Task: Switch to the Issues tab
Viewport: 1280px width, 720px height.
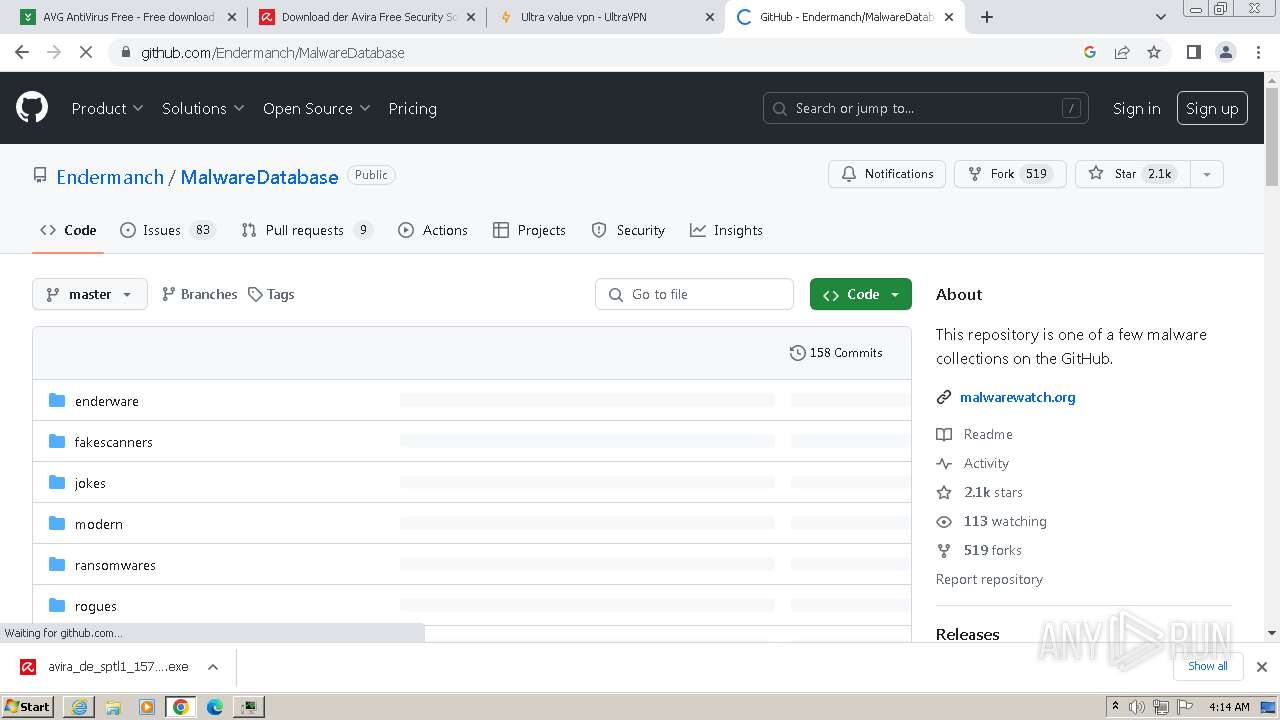Action: (167, 230)
